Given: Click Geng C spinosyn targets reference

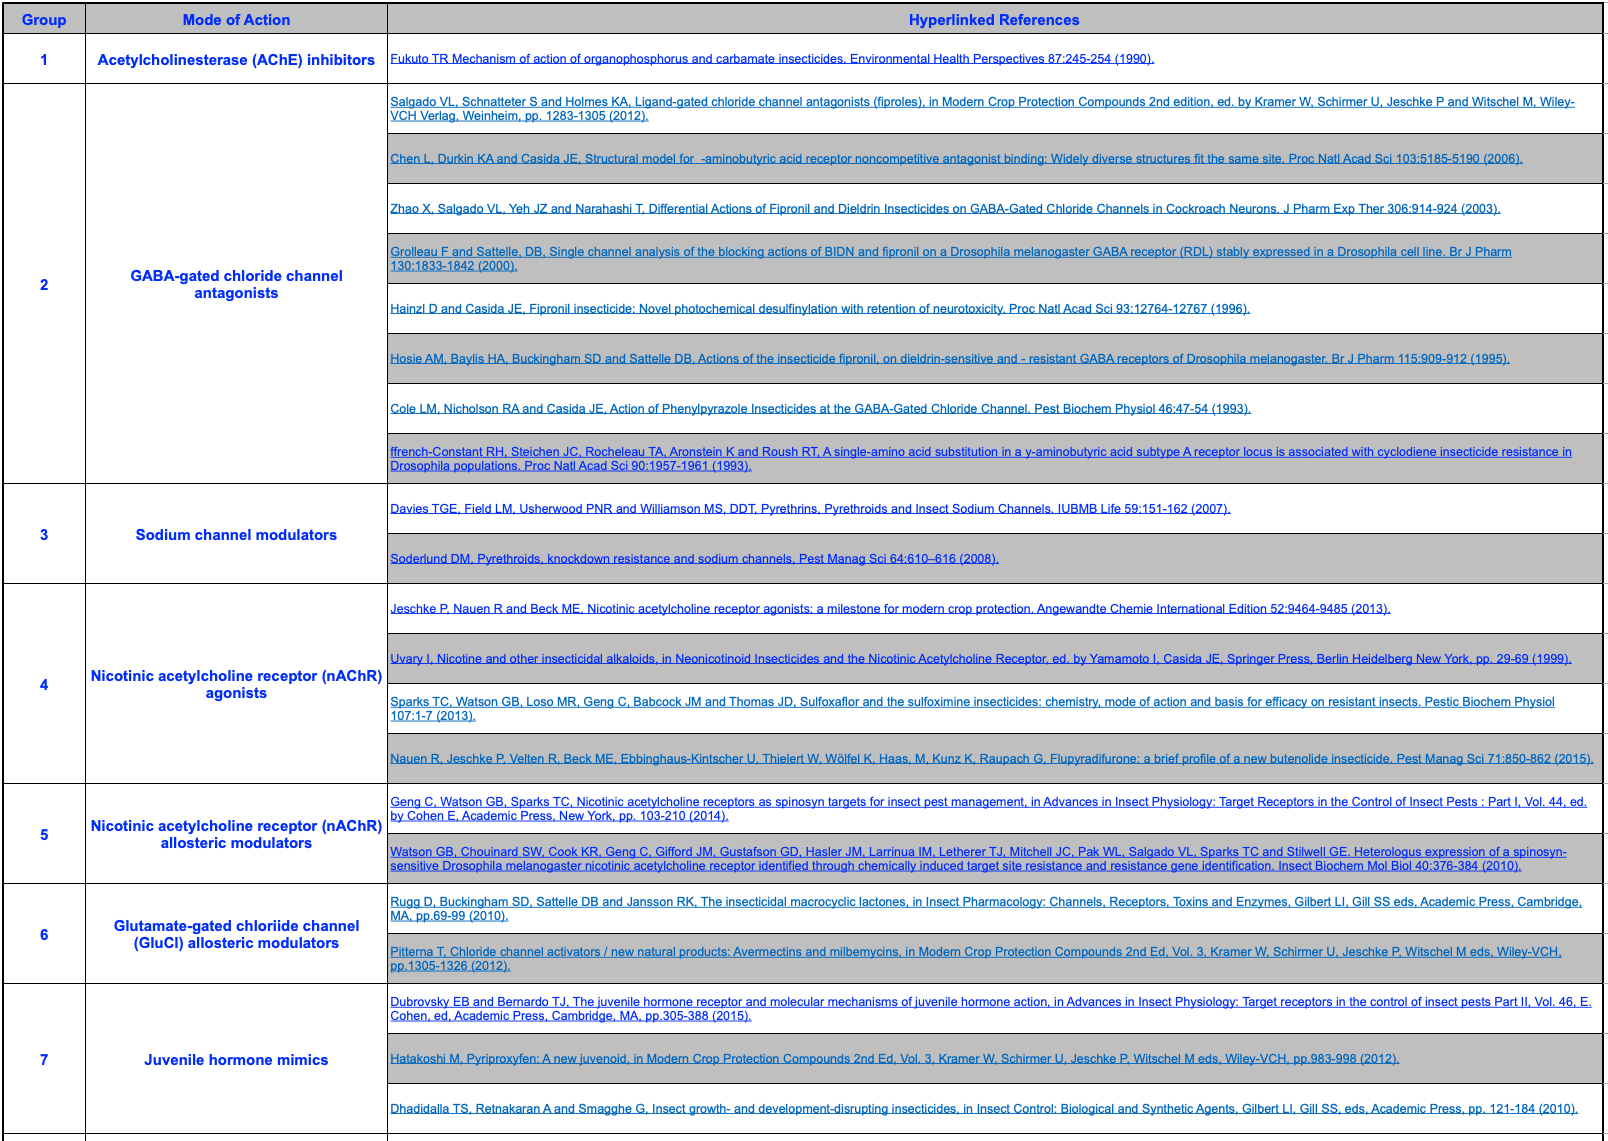Looking at the screenshot, I should 987,802.
